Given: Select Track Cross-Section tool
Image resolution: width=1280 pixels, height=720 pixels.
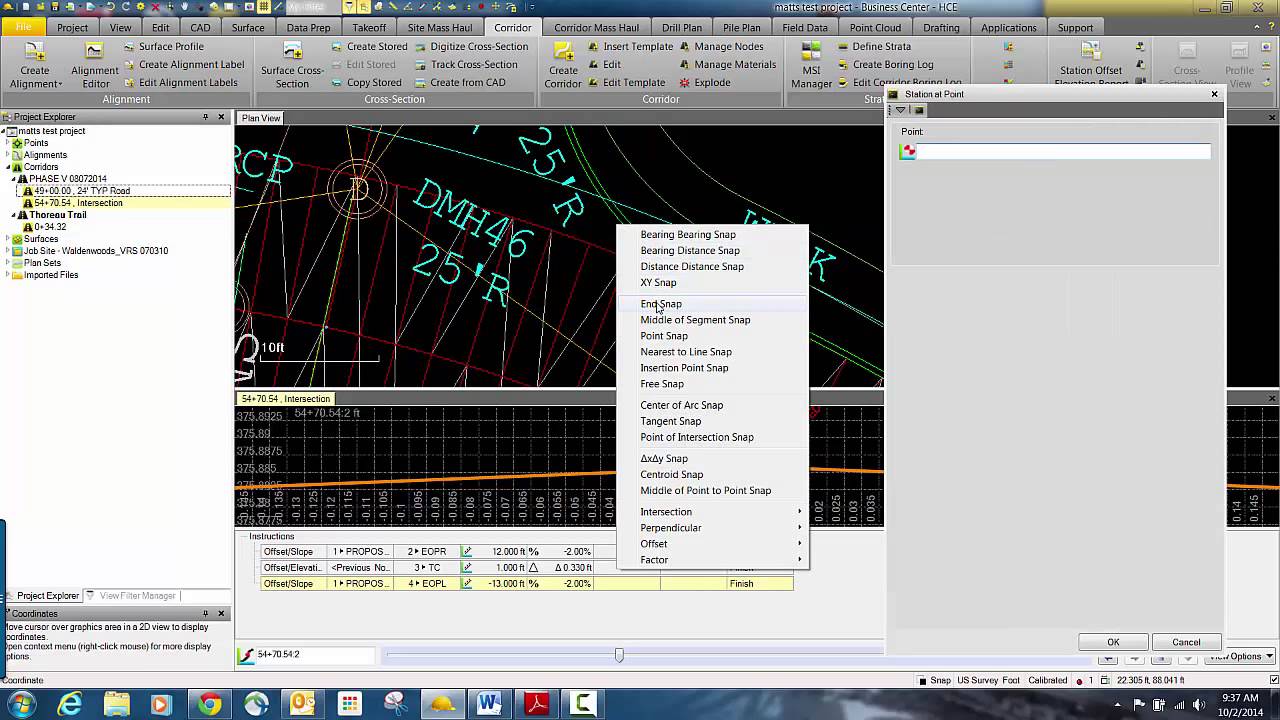Looking at the screenshot, I should [x=465, y=65].
